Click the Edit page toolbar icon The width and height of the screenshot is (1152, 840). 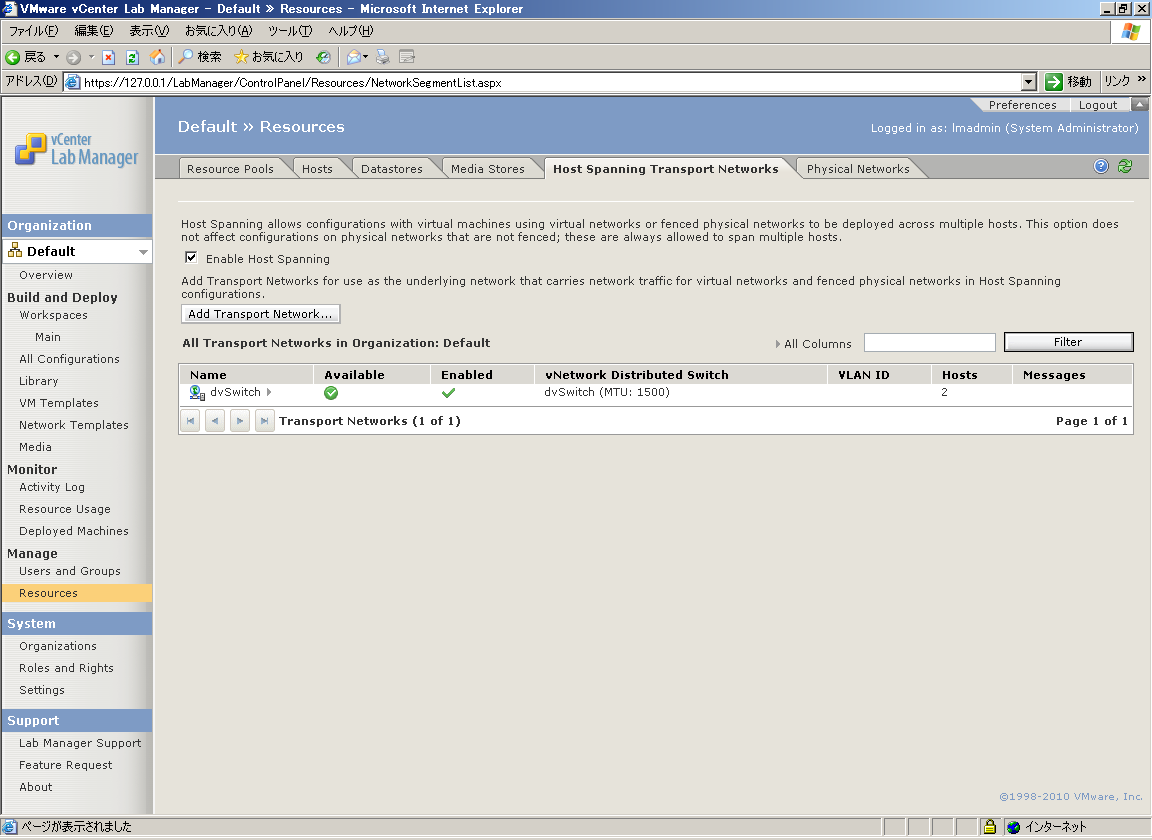pos(407,57)
